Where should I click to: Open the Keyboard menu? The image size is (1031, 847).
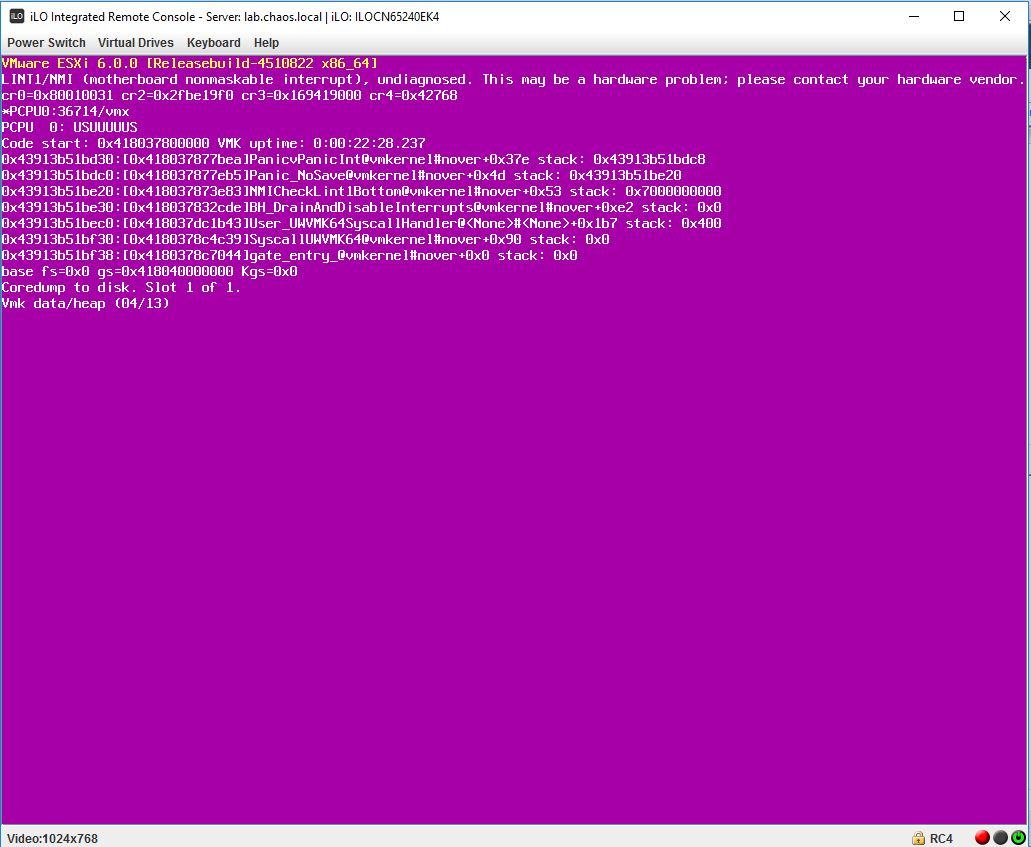click(x=214, y=43)
